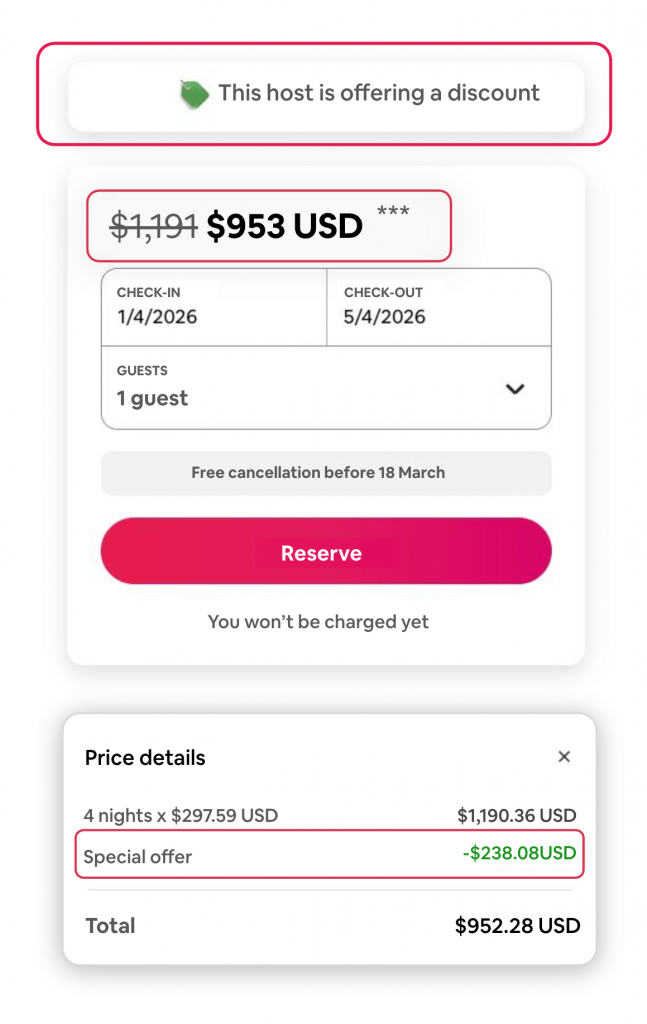Click the "Total" label
This screenshot has height=1024, width=647.
tap(110, 926)
